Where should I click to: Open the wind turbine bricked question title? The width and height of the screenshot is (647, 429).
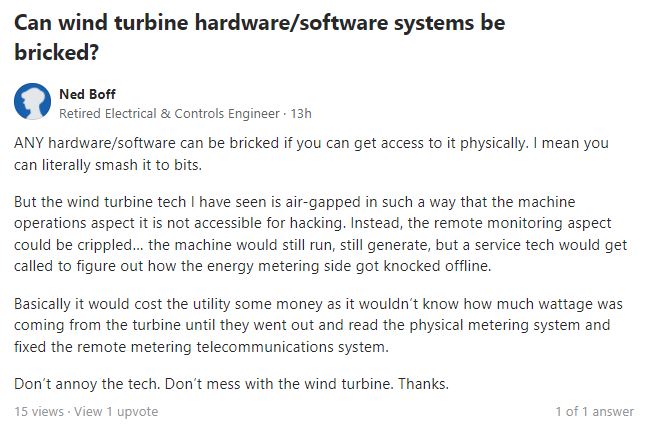point(260,37)
